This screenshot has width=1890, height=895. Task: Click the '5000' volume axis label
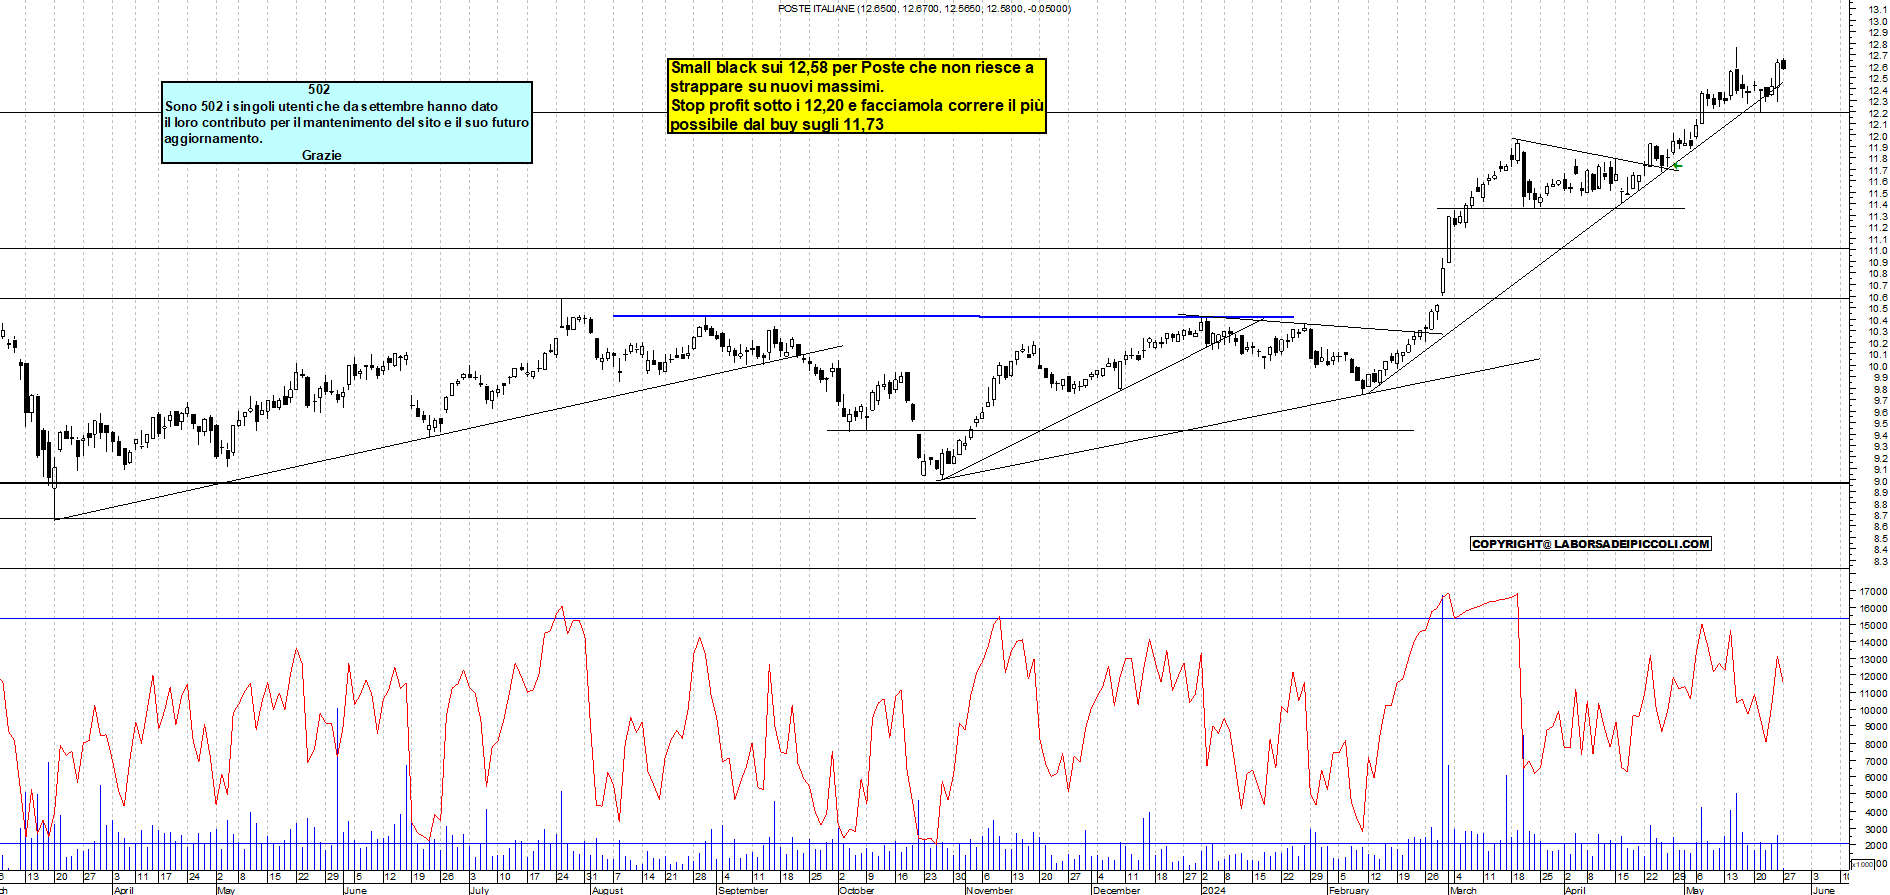click(x=1875, y=794)
